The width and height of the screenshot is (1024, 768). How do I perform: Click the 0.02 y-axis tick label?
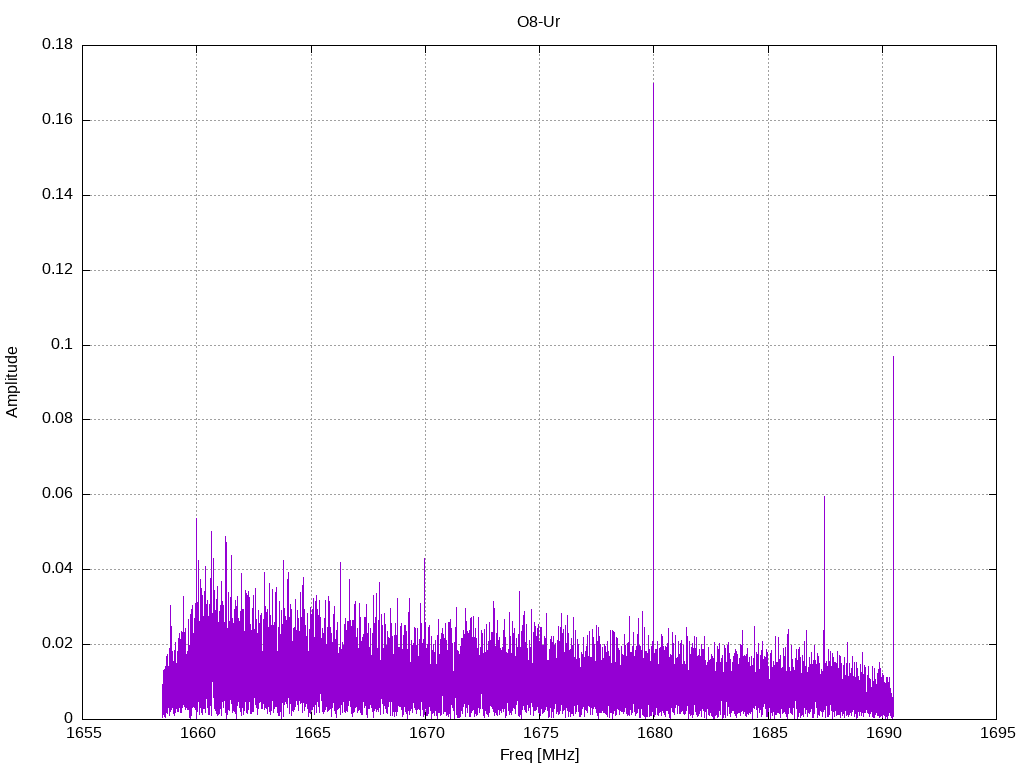tap(57, 644)
